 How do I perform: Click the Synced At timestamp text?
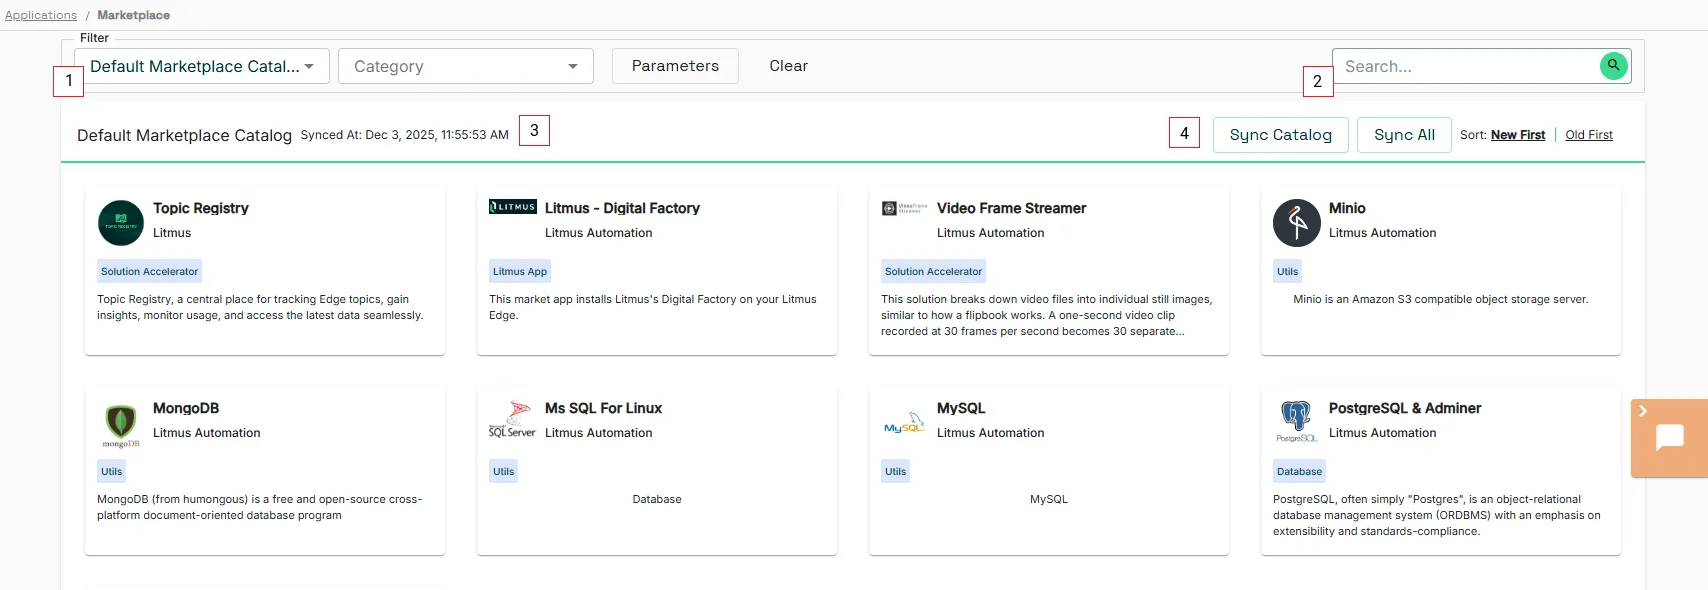(x=405, y=135)
